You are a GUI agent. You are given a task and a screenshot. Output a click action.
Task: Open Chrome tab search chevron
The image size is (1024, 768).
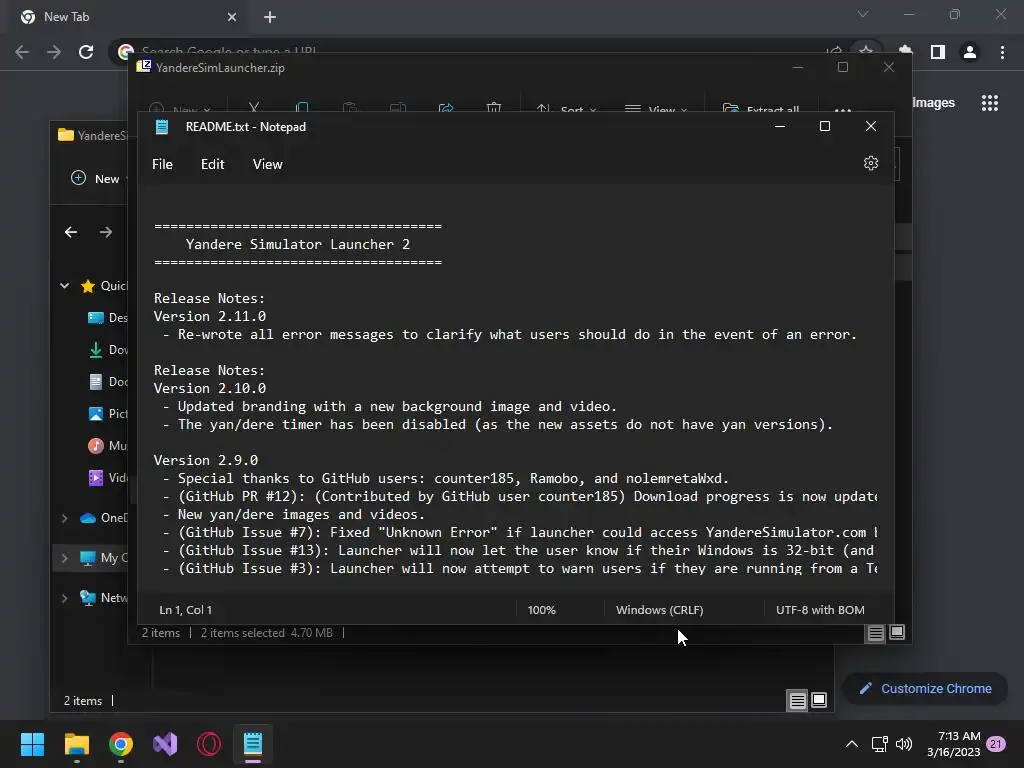(x=863, y=14)
